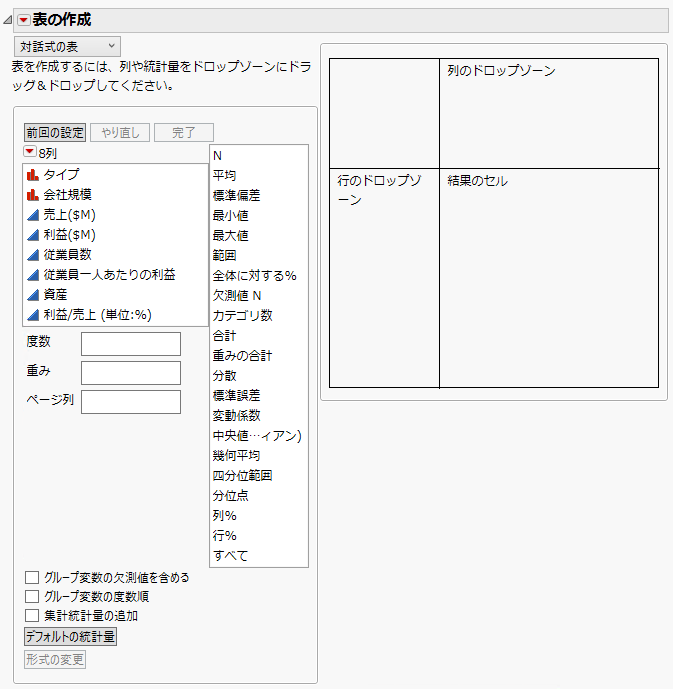Select 平均 in the statistics list

click(225, 175)
